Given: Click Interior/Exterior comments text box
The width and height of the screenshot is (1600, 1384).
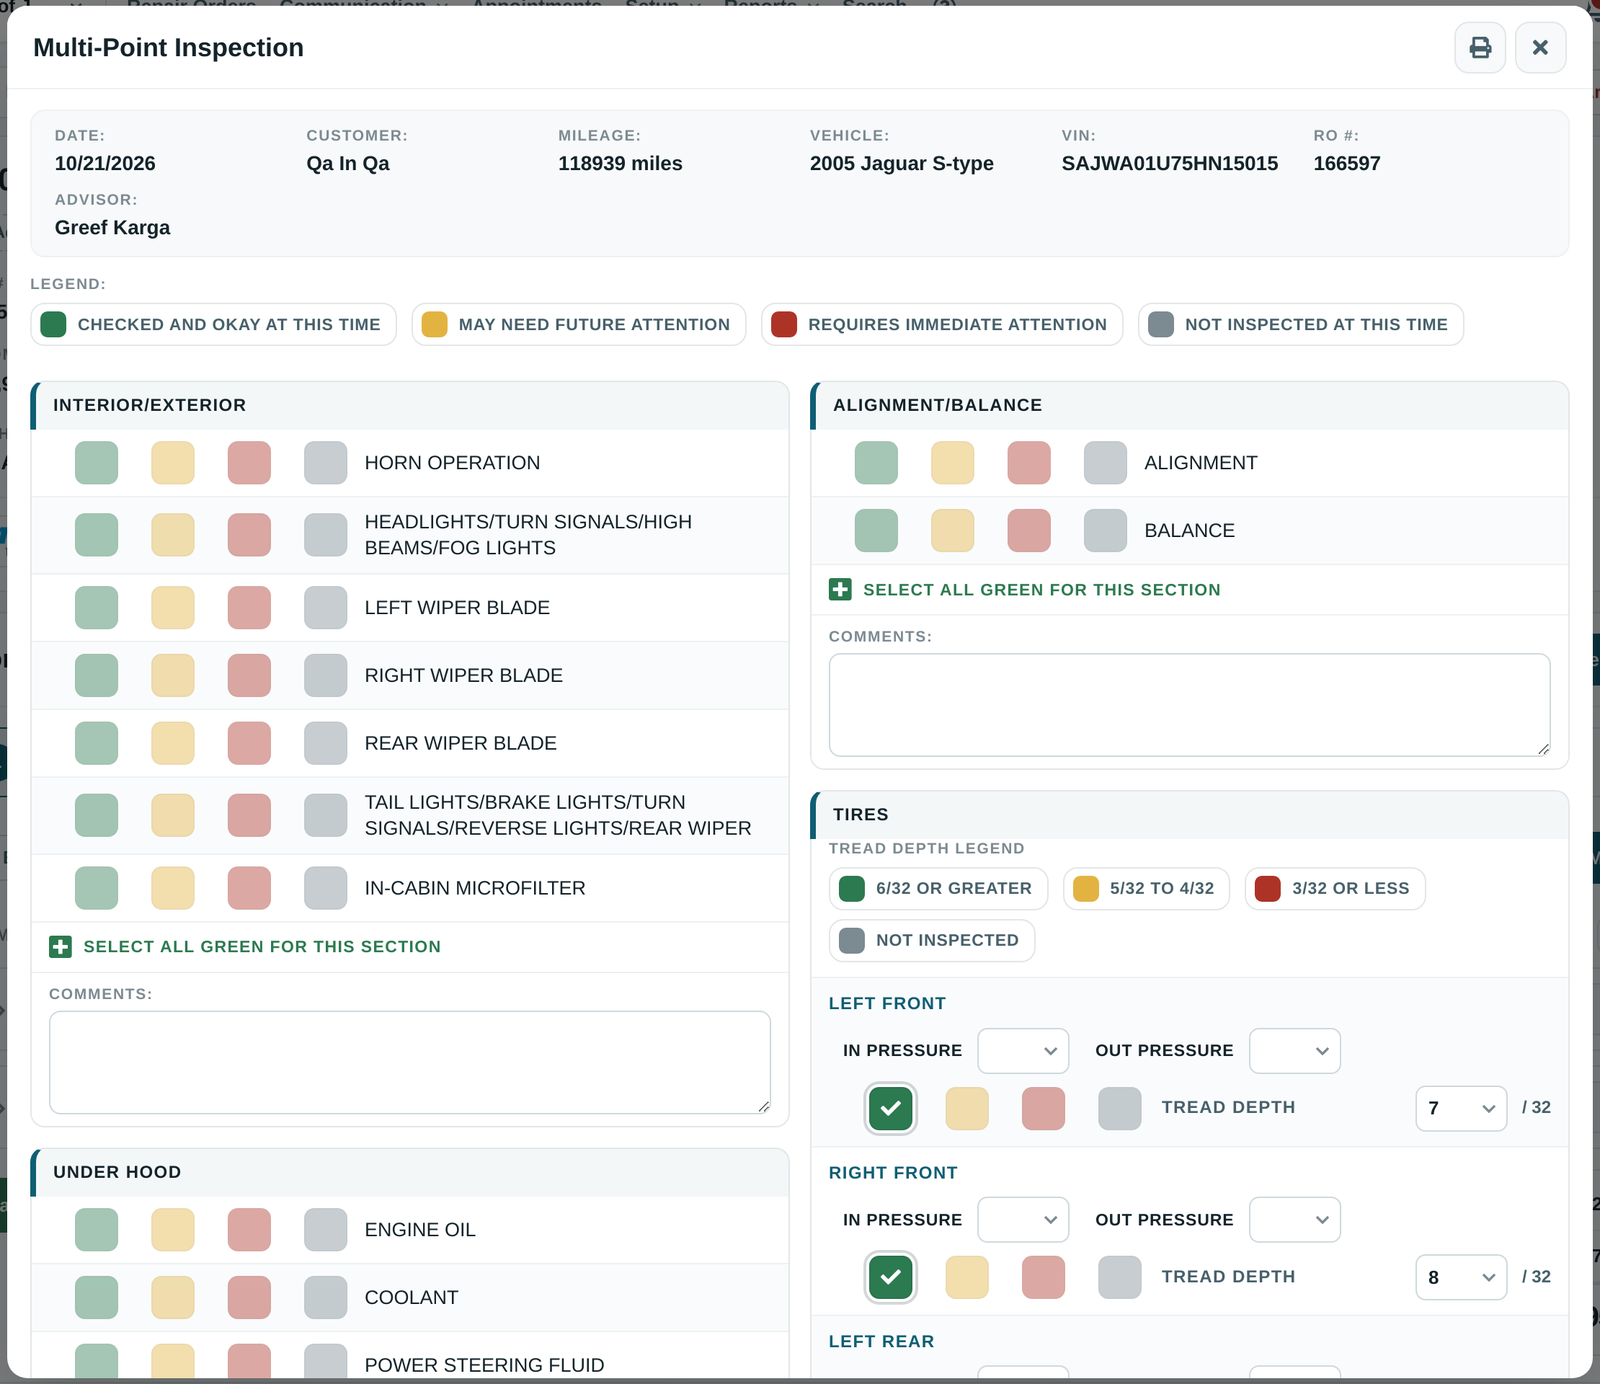Looking at the screenshot, I should (x=410, y=1062).
